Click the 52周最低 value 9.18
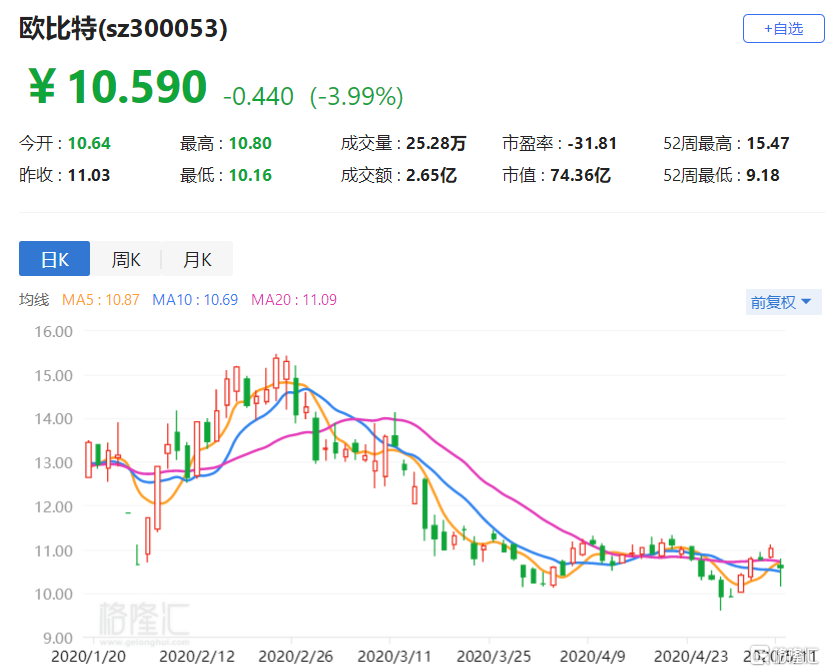The image size is (825, 672). [x=763, y=175]
